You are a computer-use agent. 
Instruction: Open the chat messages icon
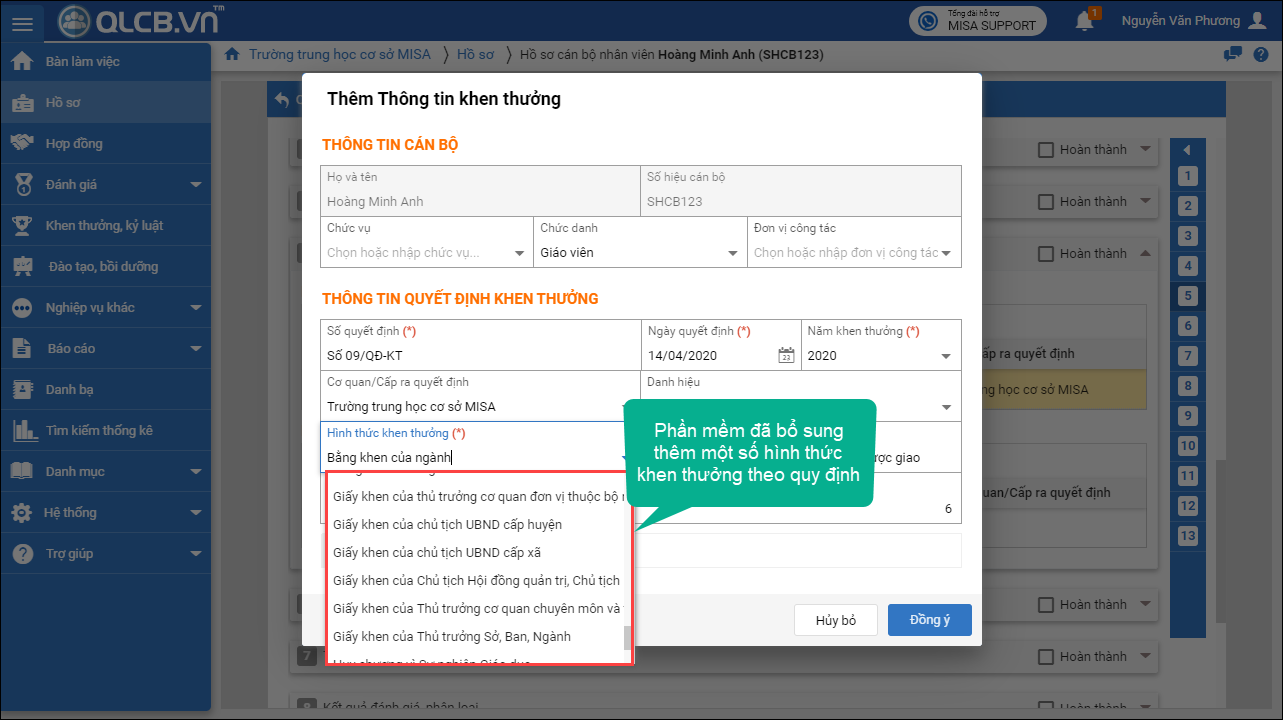pos(1233,55)
